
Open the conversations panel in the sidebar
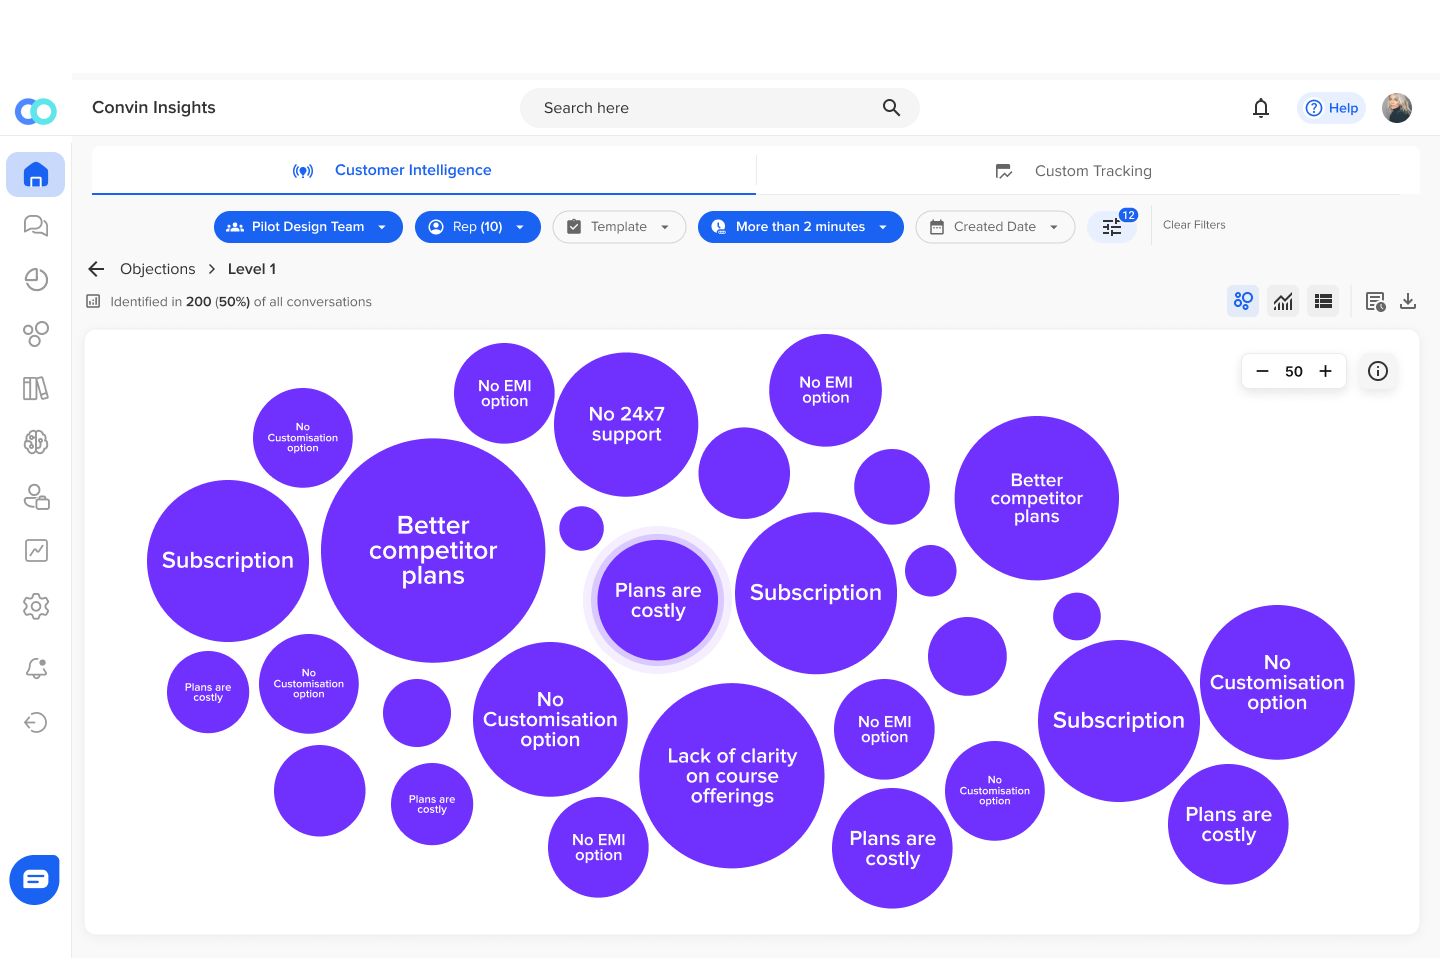(36, 226)
